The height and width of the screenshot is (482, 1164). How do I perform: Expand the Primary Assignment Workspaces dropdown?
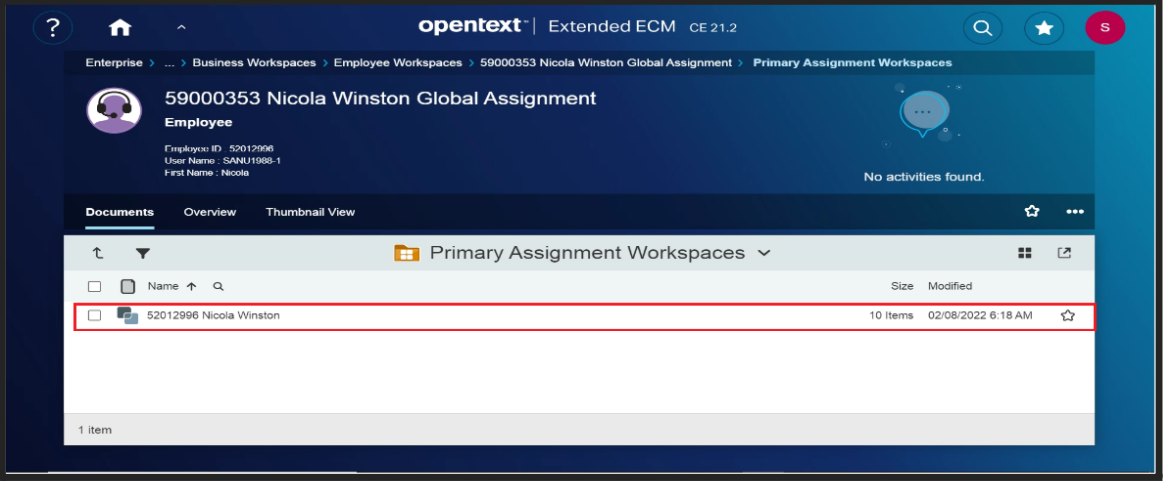764,253
